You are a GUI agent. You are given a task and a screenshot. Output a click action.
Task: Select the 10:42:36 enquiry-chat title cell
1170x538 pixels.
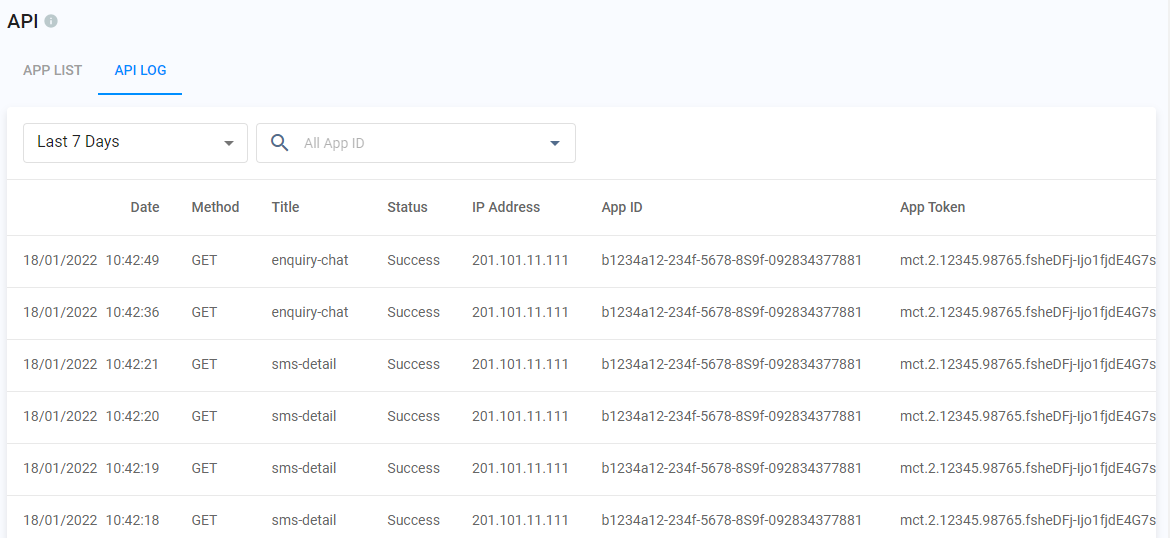(310, 313)
